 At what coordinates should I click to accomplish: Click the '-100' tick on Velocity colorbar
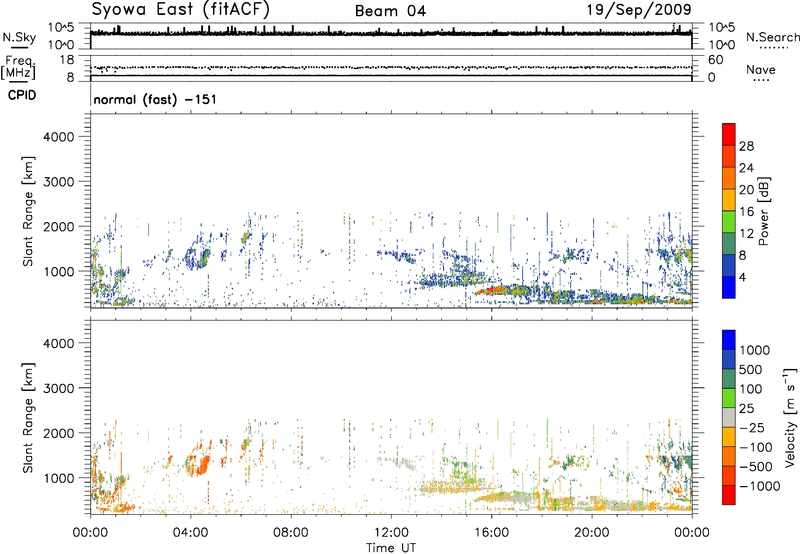point(756,447)
